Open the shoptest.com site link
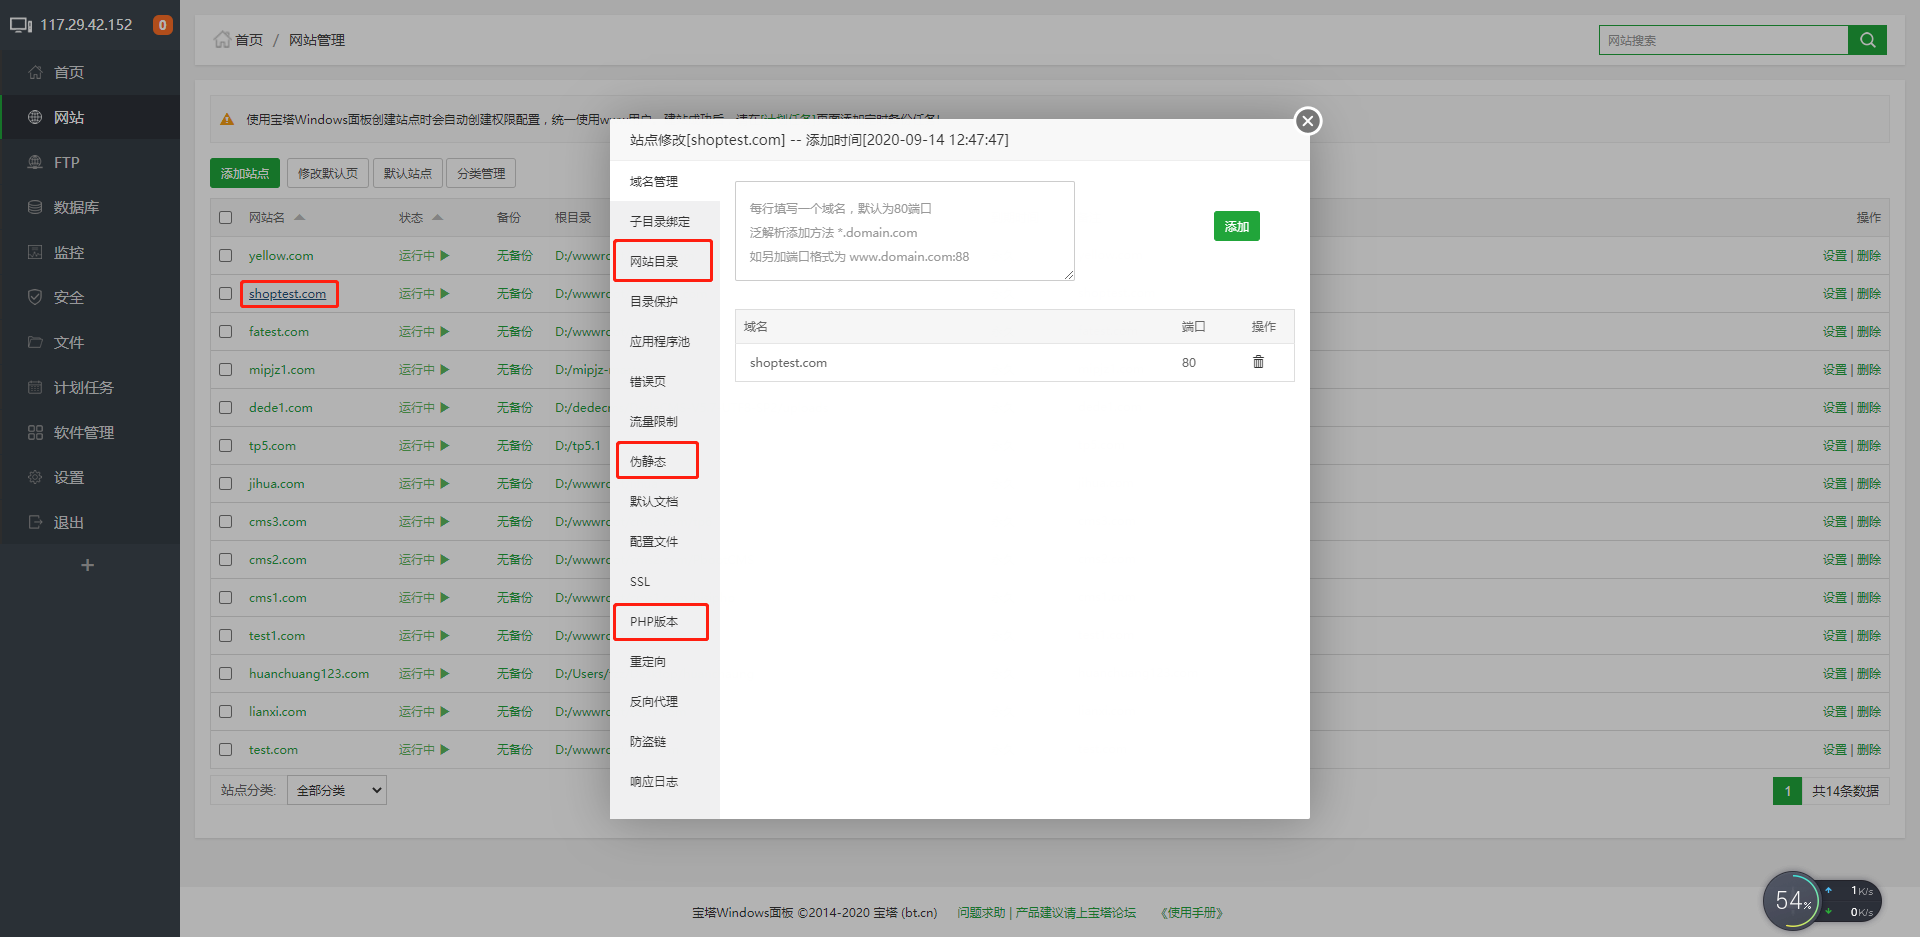 pos(288,294)
